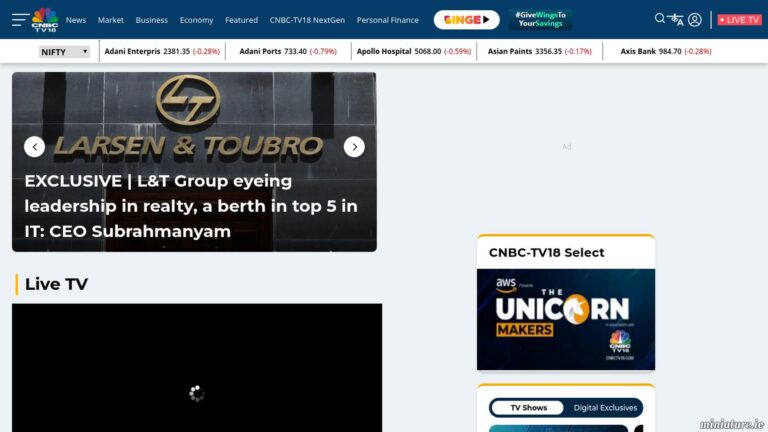Image resolution: width=768 pixels, height=432 pixels.
Task: Open the CNBC-TV18 NextGen menu
Action: (307, 20)
